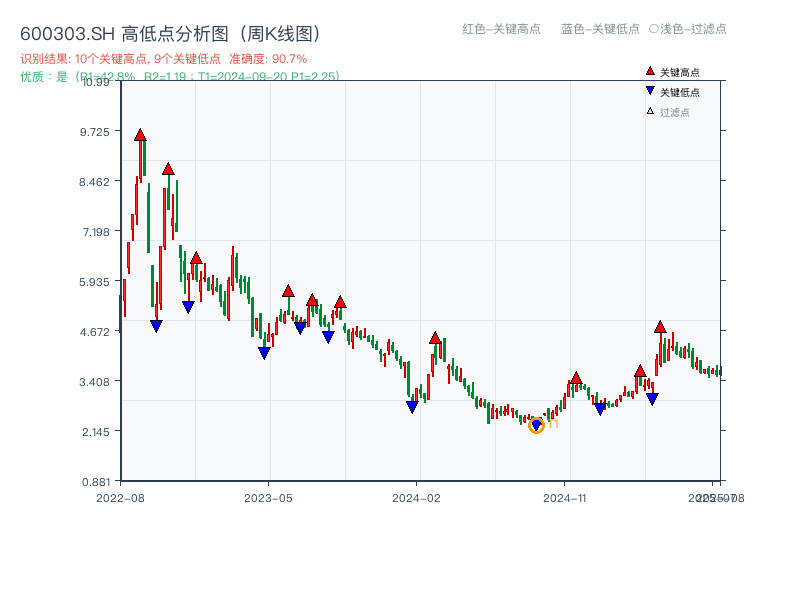Click the rightmost red peak marker on chart
Viewport: 800px width, 600px height.
[661, 326]
